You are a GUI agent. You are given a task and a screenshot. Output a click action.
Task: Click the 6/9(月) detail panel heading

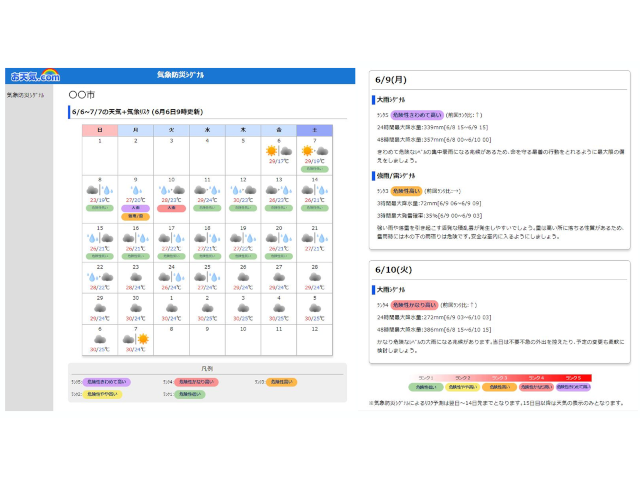coord(390,79)
